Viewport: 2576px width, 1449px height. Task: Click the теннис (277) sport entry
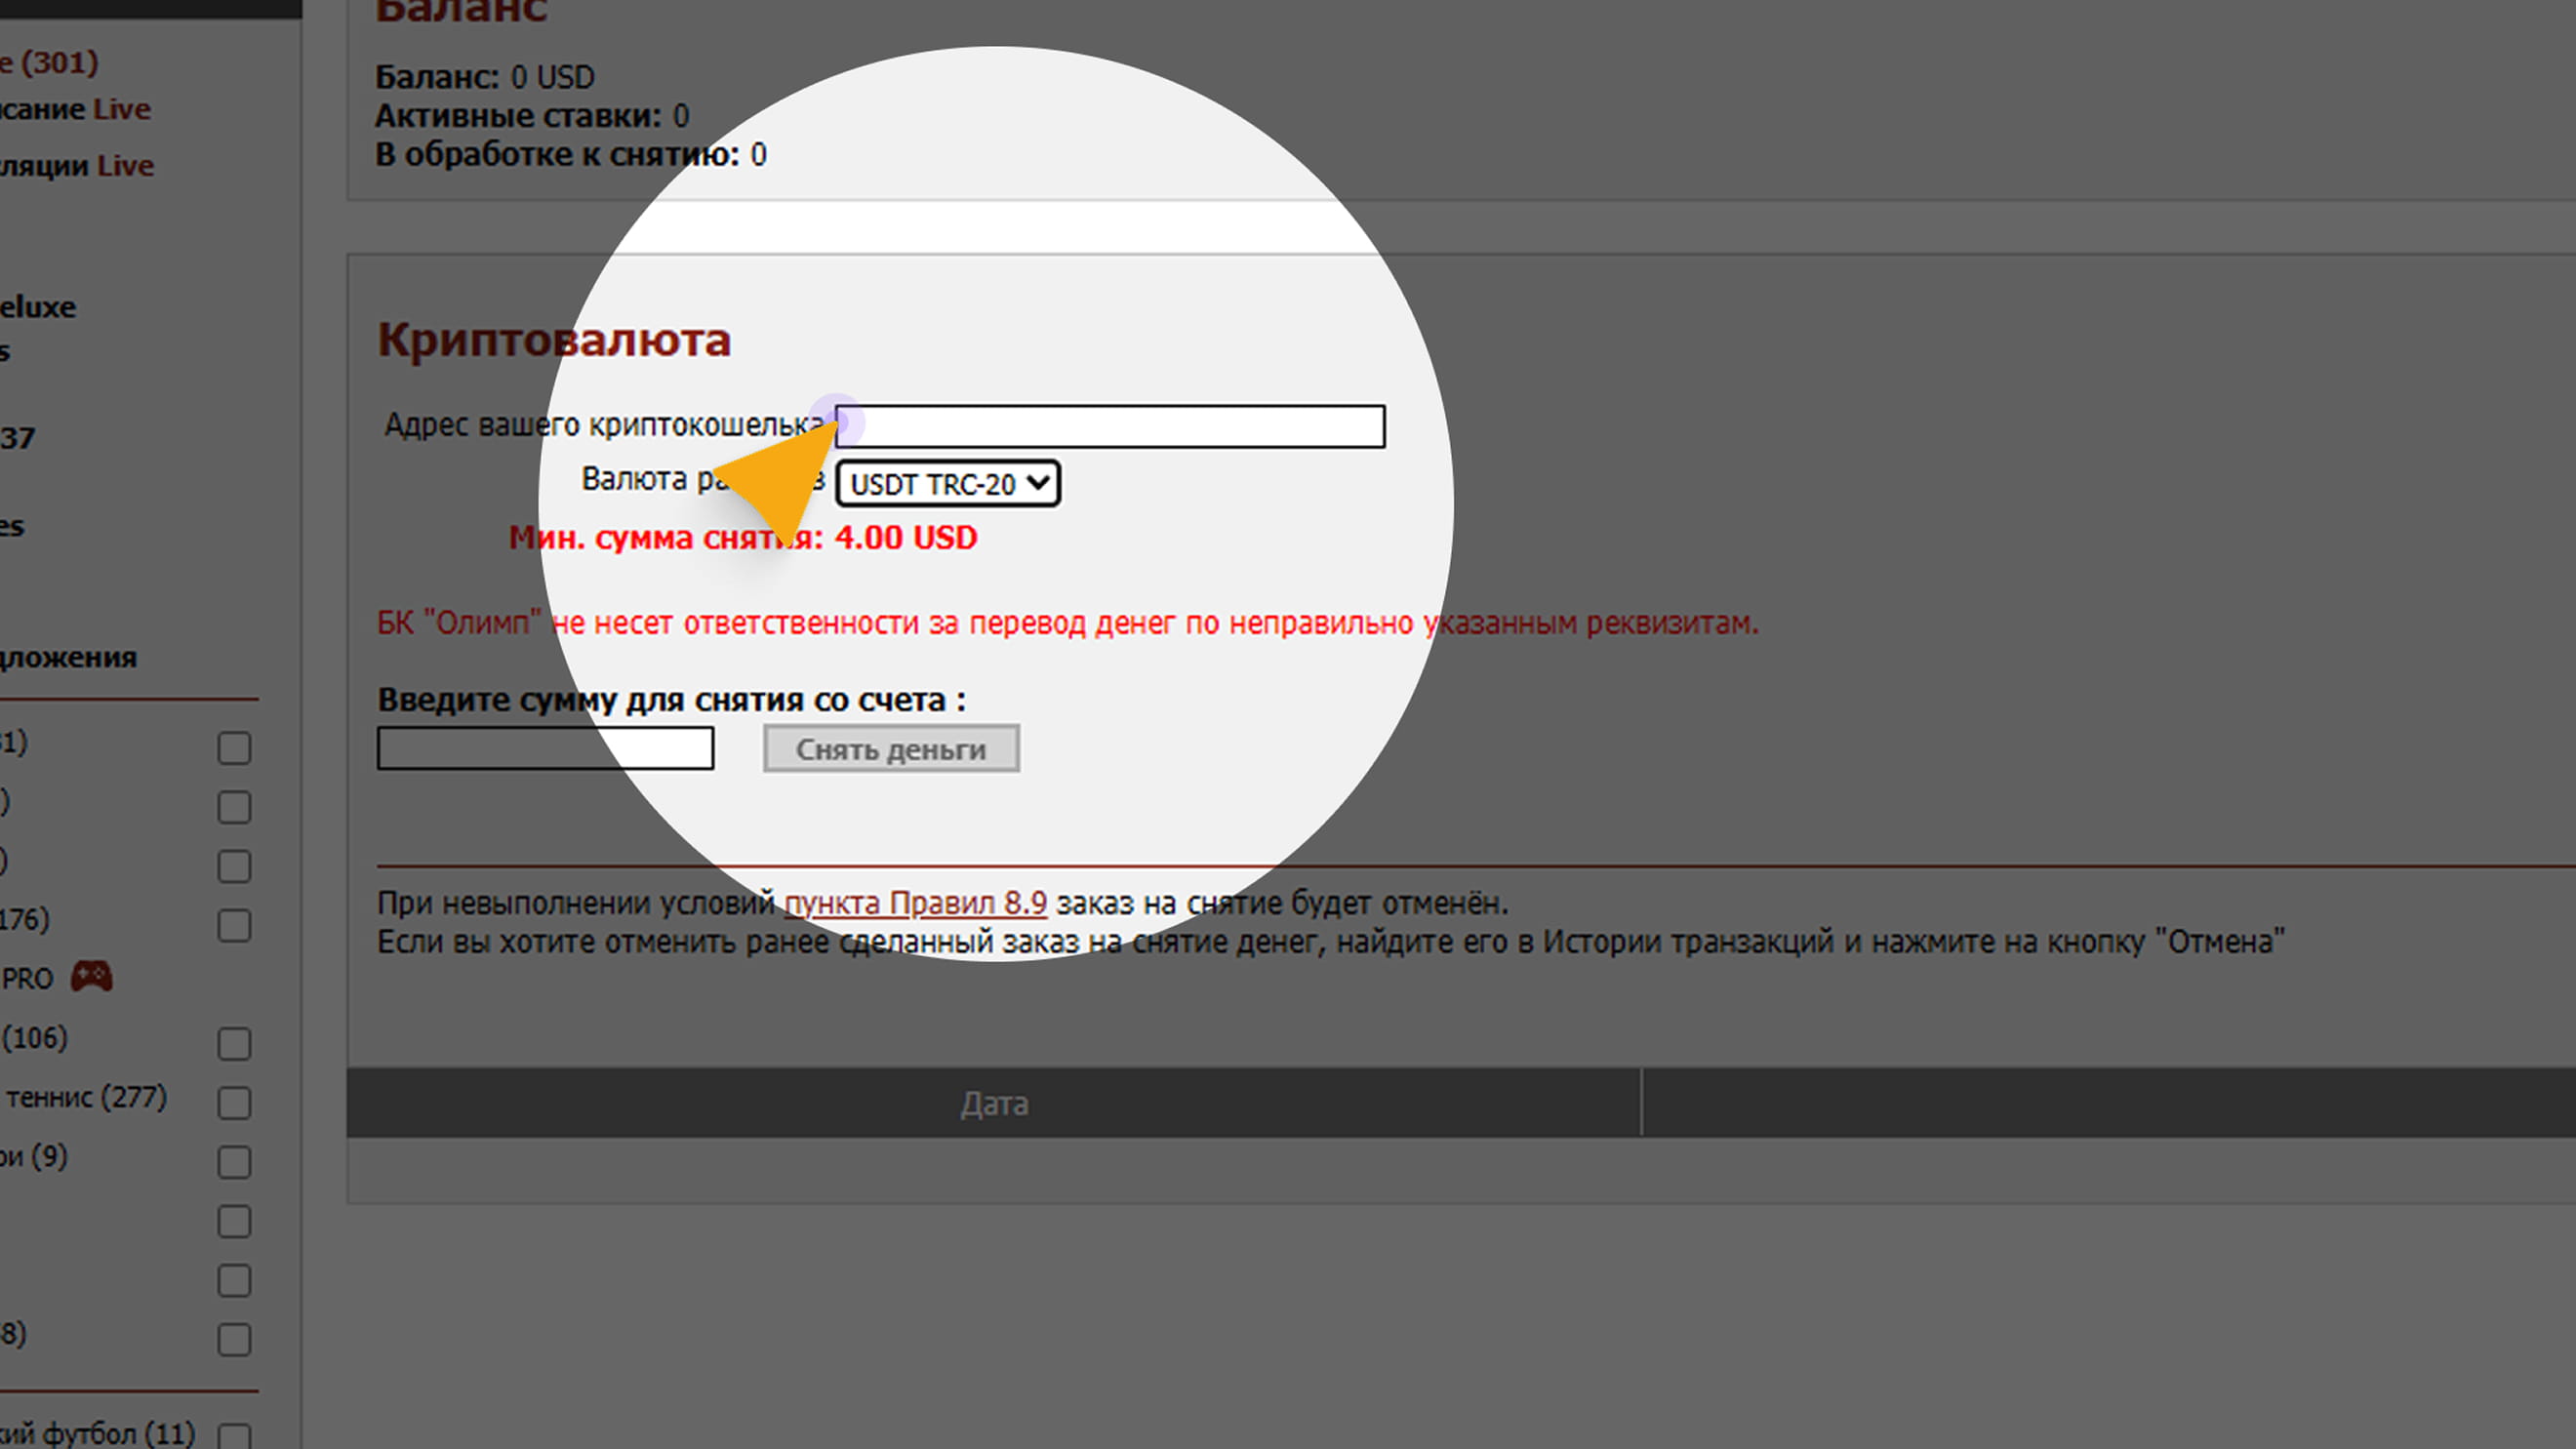pyautogui.click(x=85, y=1097)
